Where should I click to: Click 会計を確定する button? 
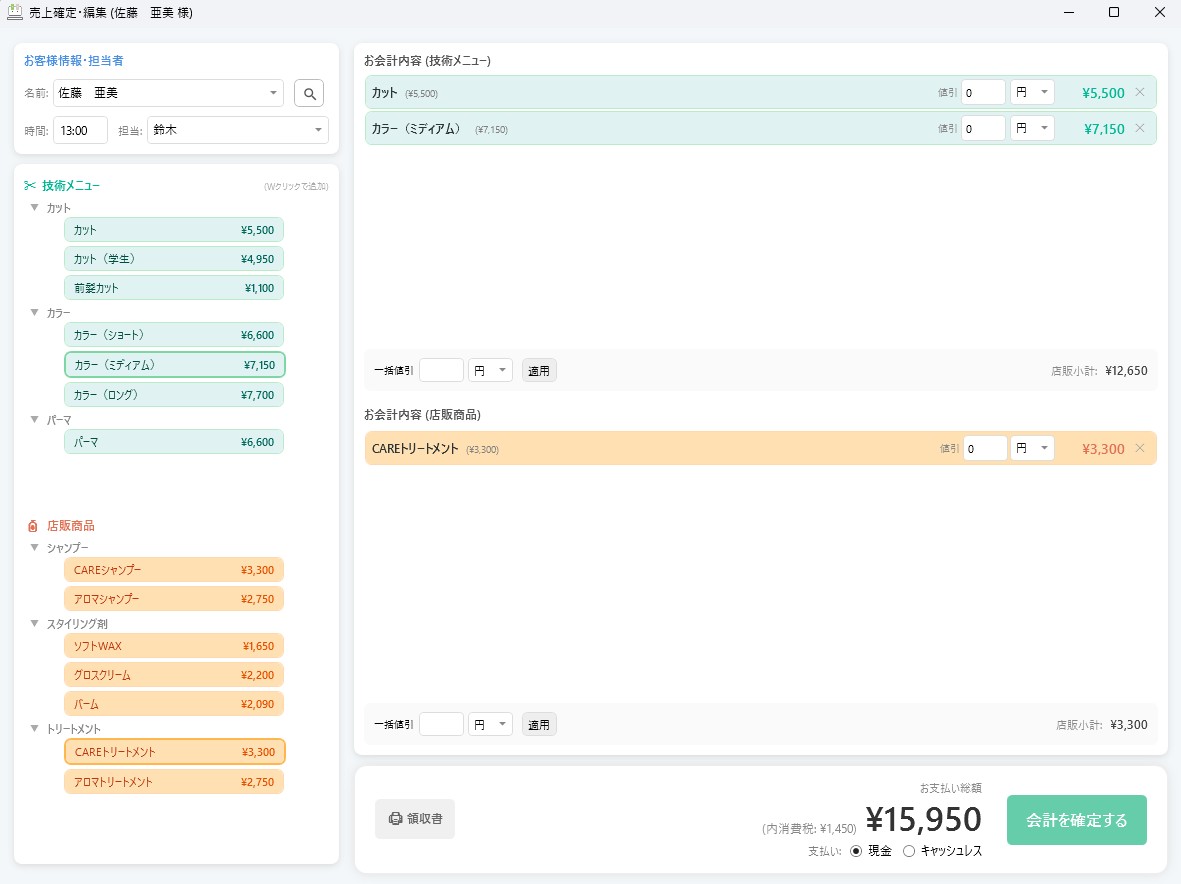(x=1076, y=820)
